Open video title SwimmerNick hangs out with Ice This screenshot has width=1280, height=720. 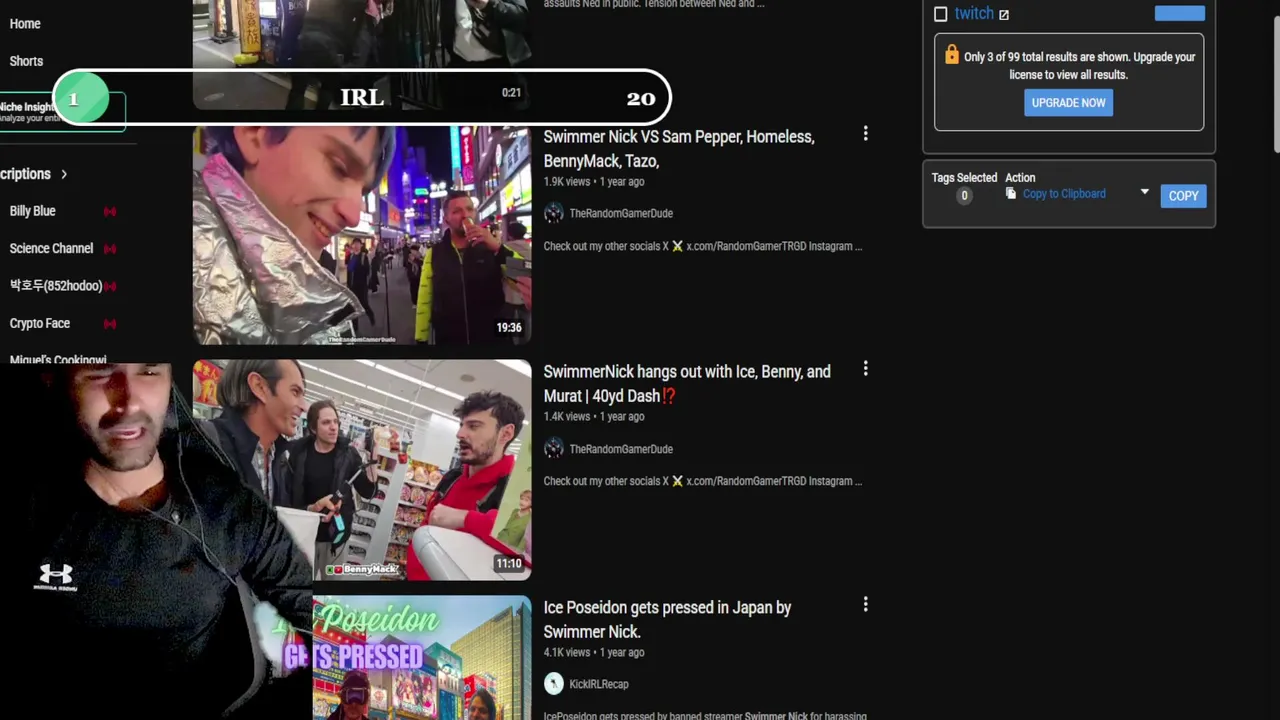687,383
